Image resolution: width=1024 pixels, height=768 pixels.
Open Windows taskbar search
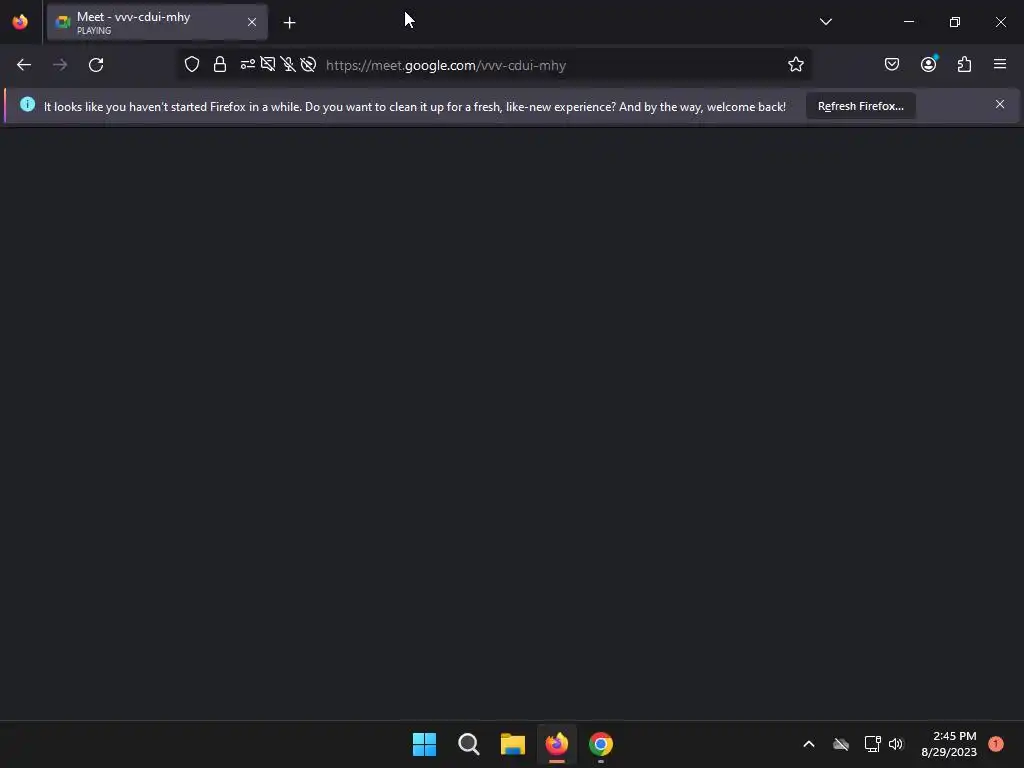point(469,744)
